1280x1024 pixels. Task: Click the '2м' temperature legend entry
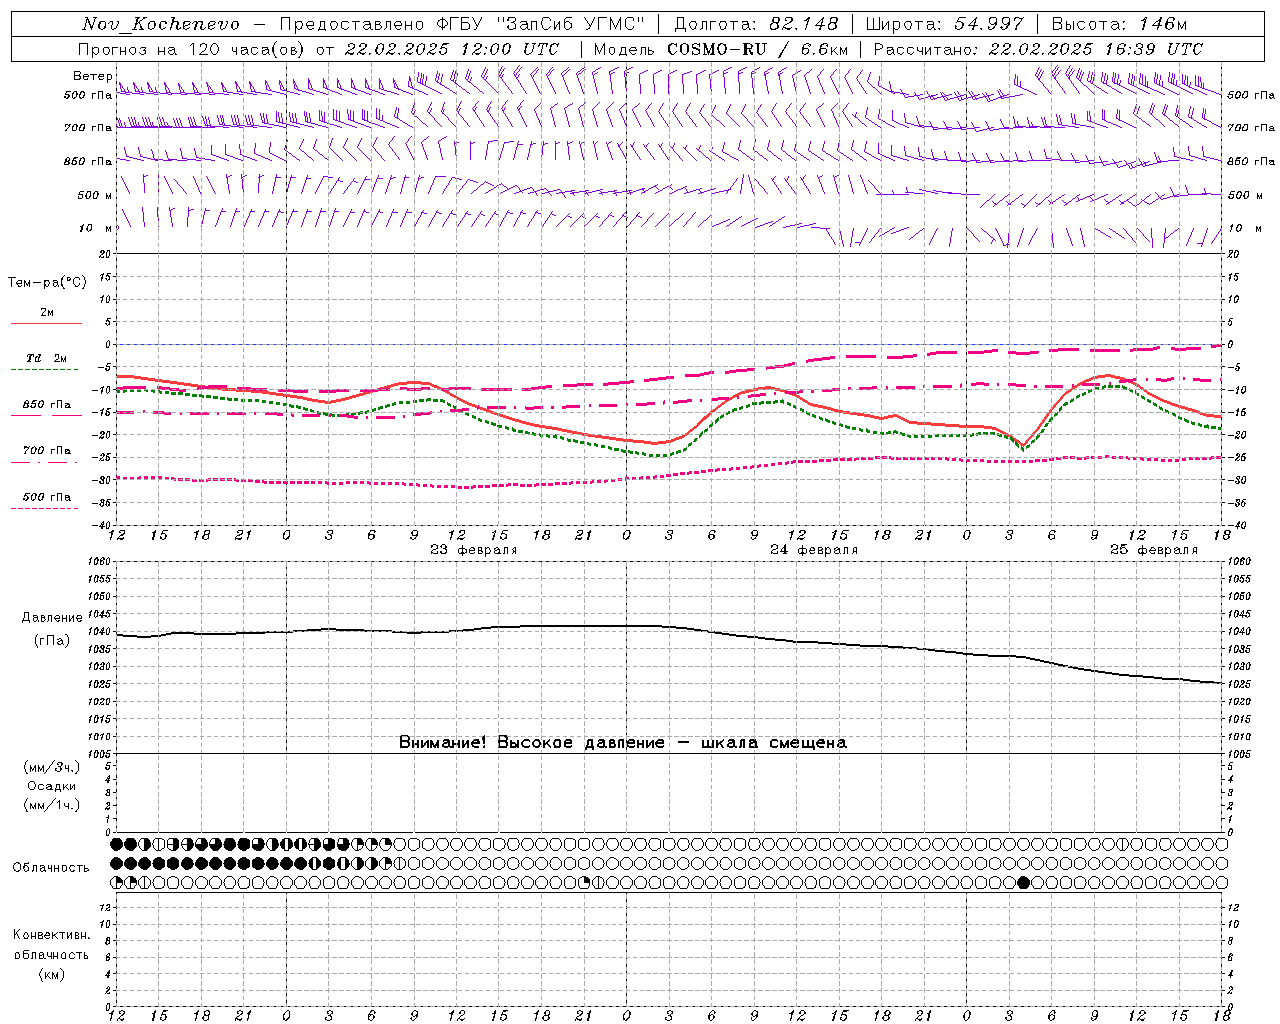pyautogui.click(x=47, y=313)
